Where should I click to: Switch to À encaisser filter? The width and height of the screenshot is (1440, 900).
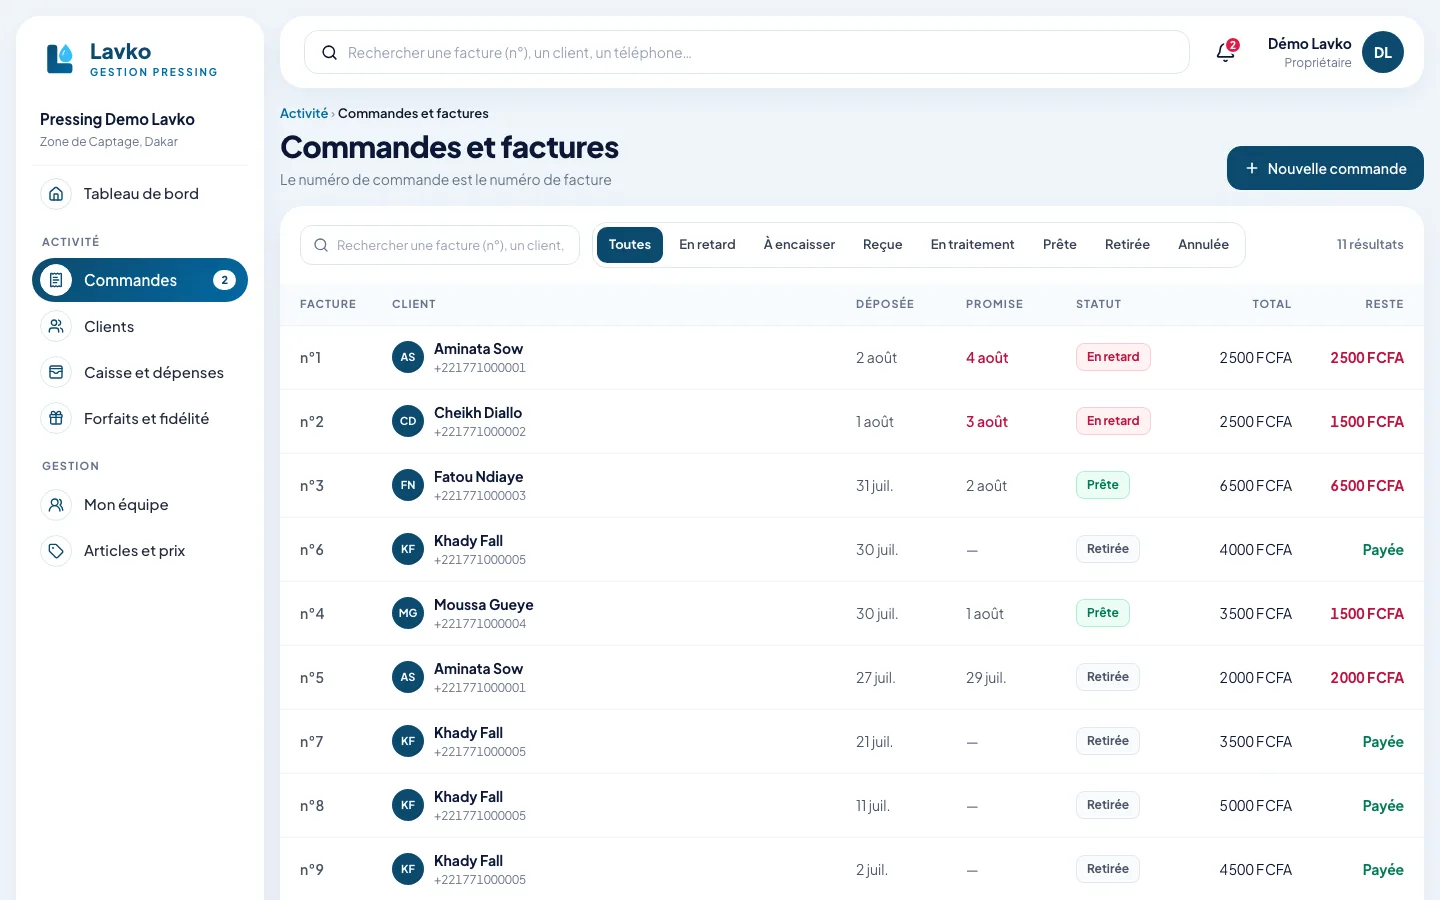click(799, 245)
